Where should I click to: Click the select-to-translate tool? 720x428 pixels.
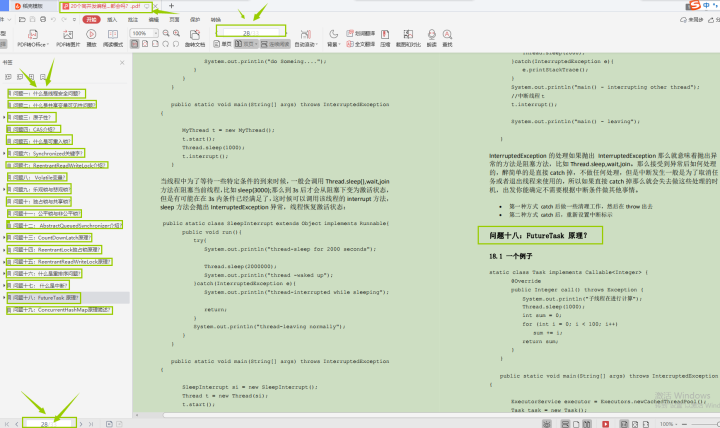point(360,34)
